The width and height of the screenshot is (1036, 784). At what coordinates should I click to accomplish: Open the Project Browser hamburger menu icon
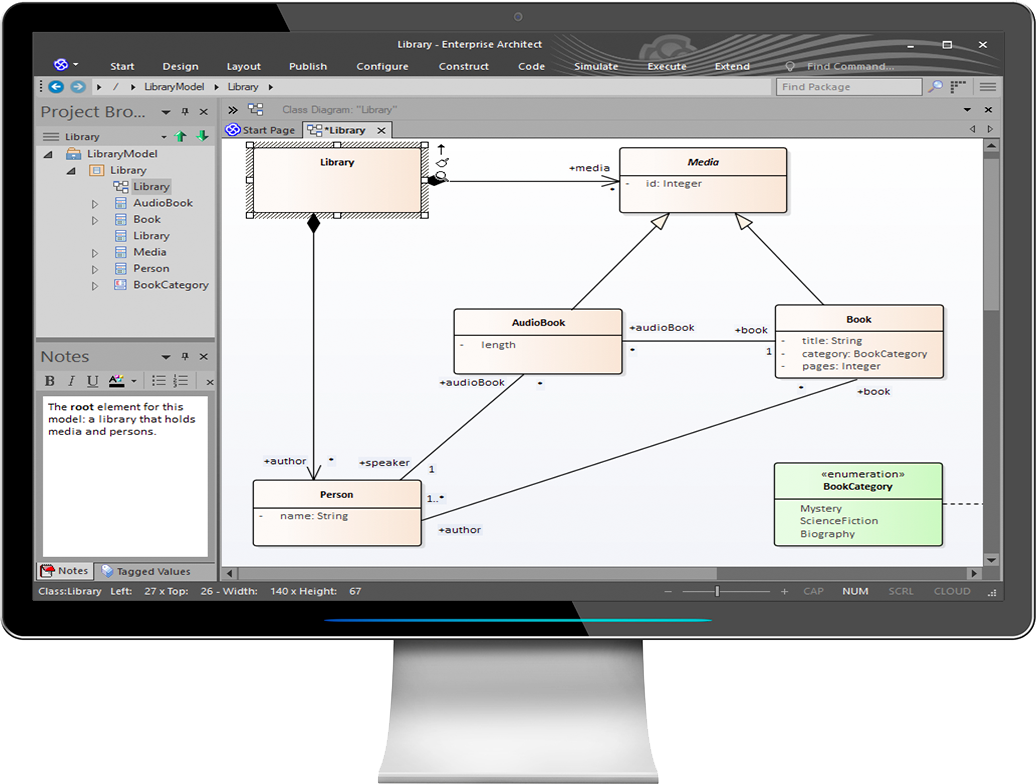coord(51,136)
